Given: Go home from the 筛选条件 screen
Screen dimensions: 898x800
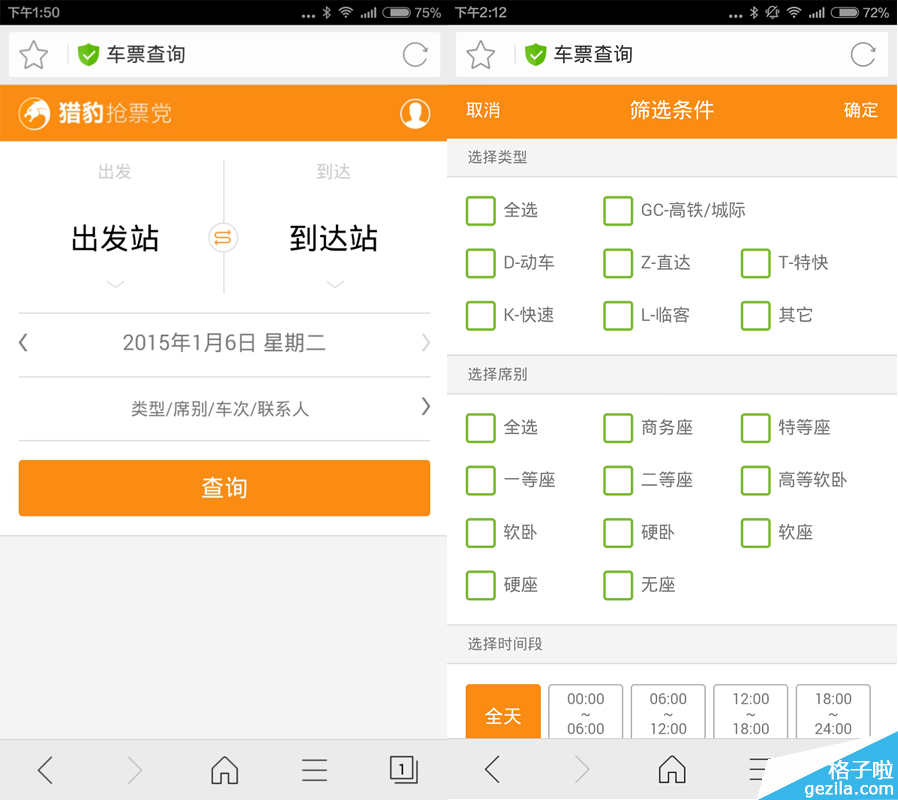Looking at the screenshot, I should (x=672, y=769).
